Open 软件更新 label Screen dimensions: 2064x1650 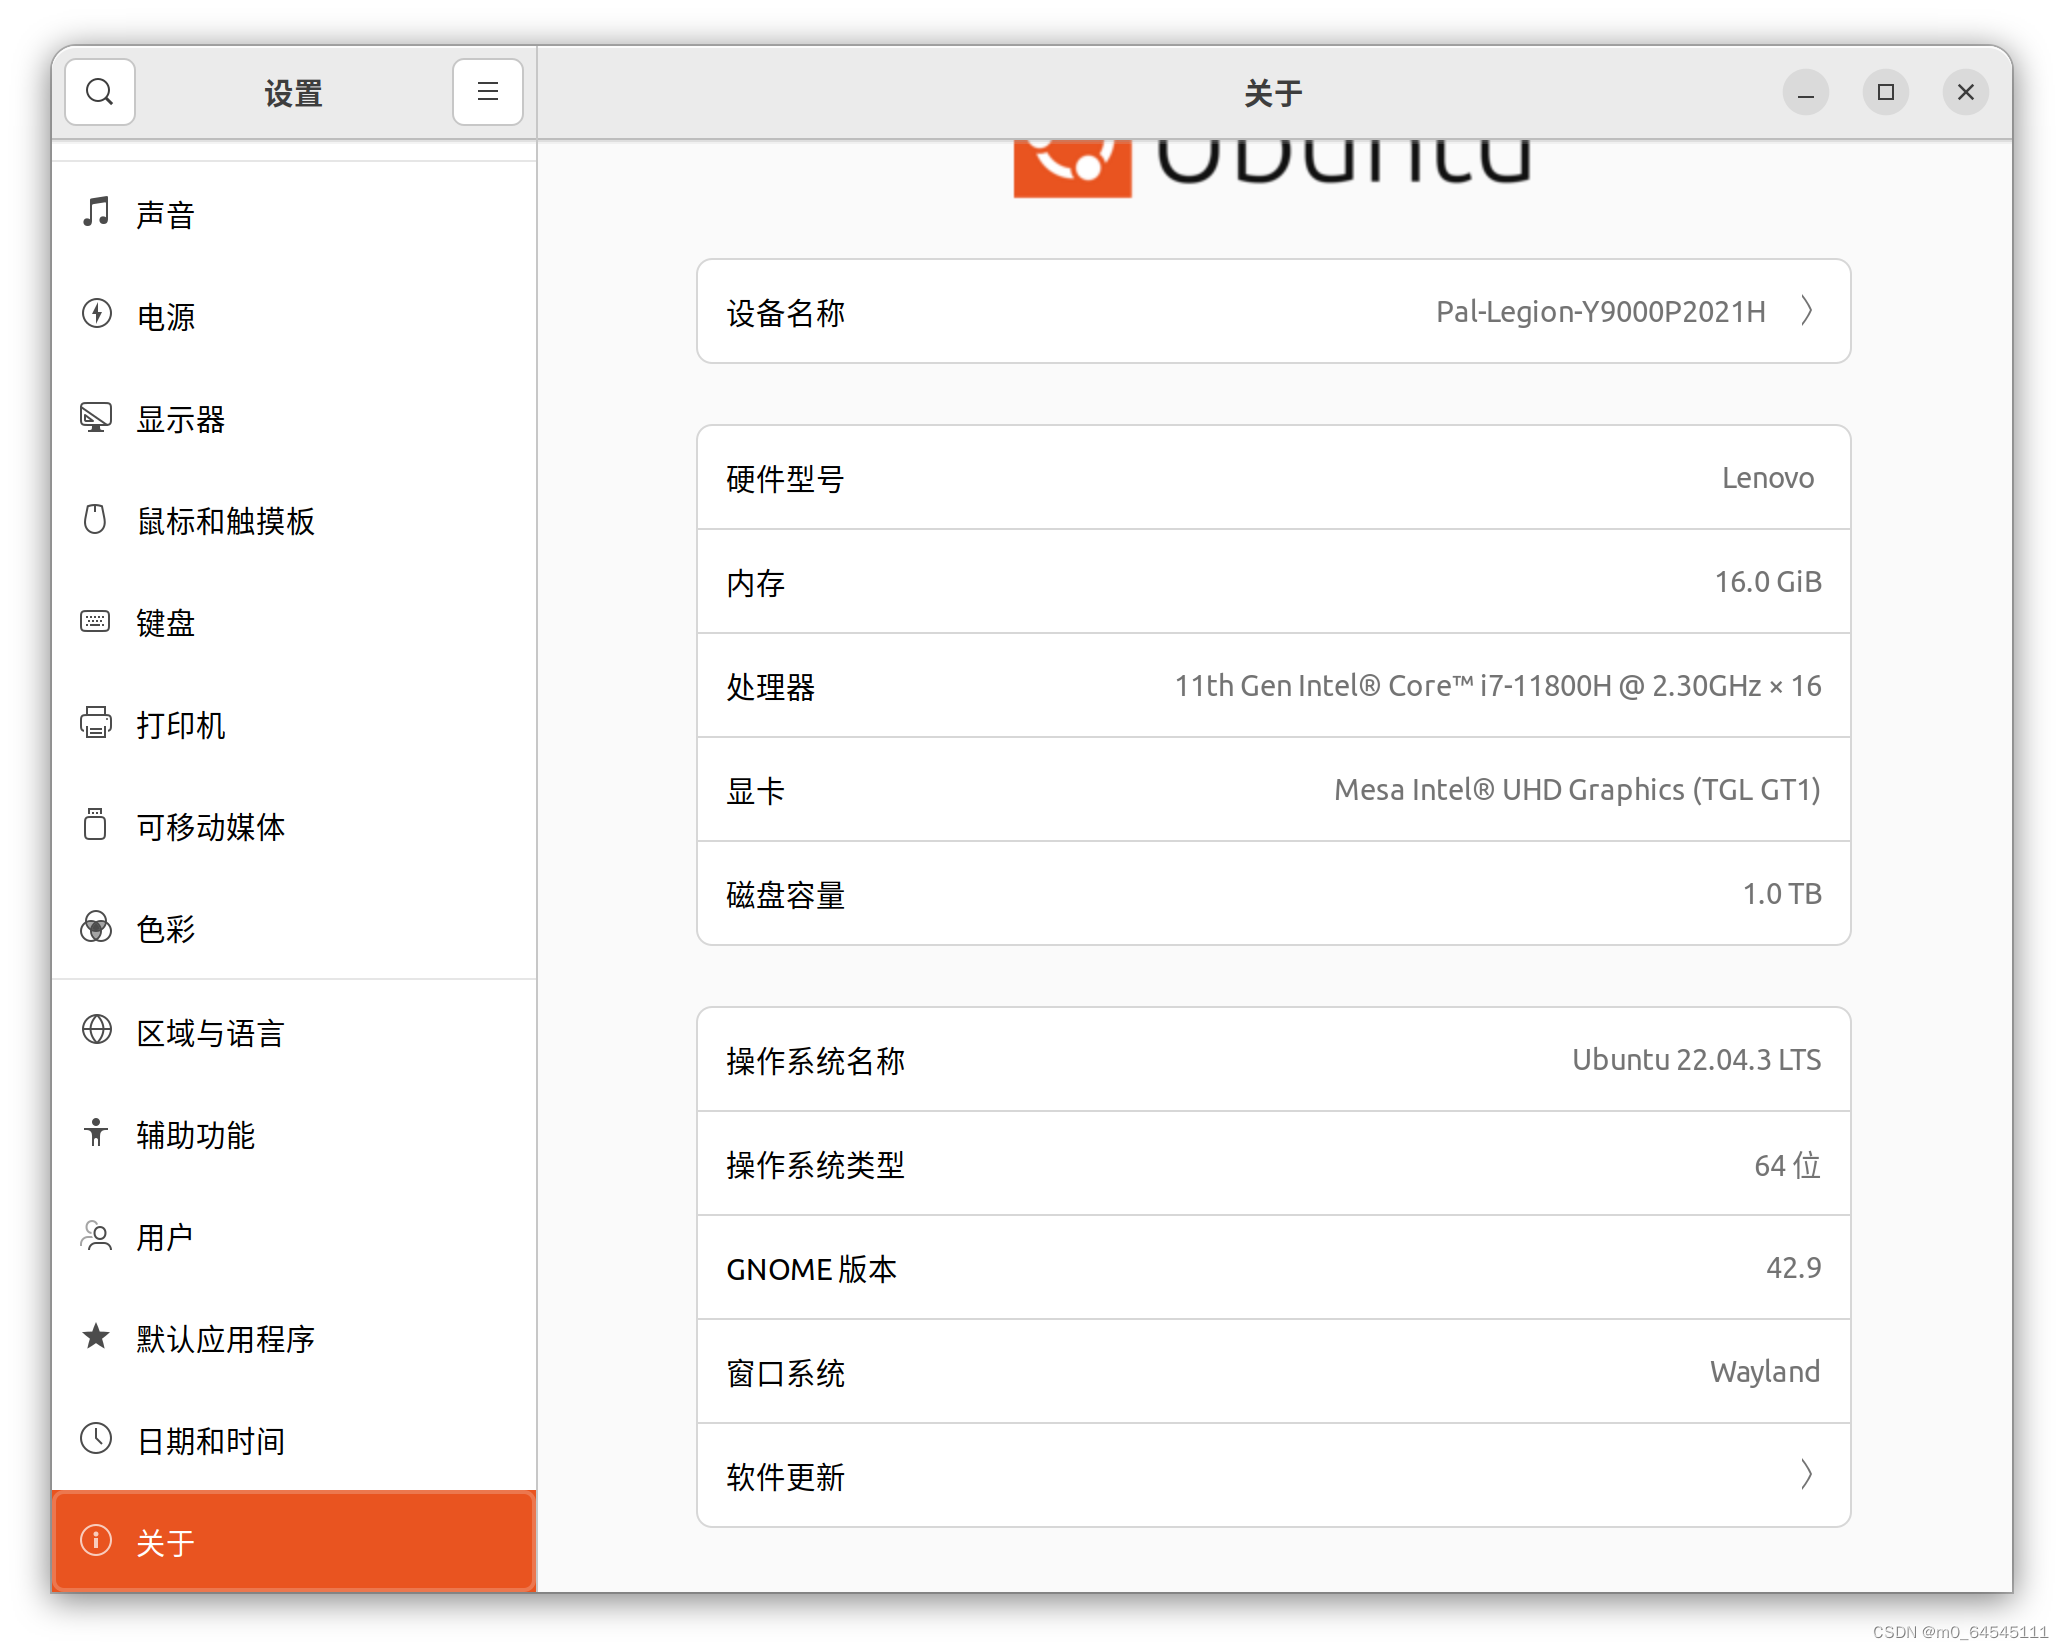pyautogui.click(x=786, y=1477)
